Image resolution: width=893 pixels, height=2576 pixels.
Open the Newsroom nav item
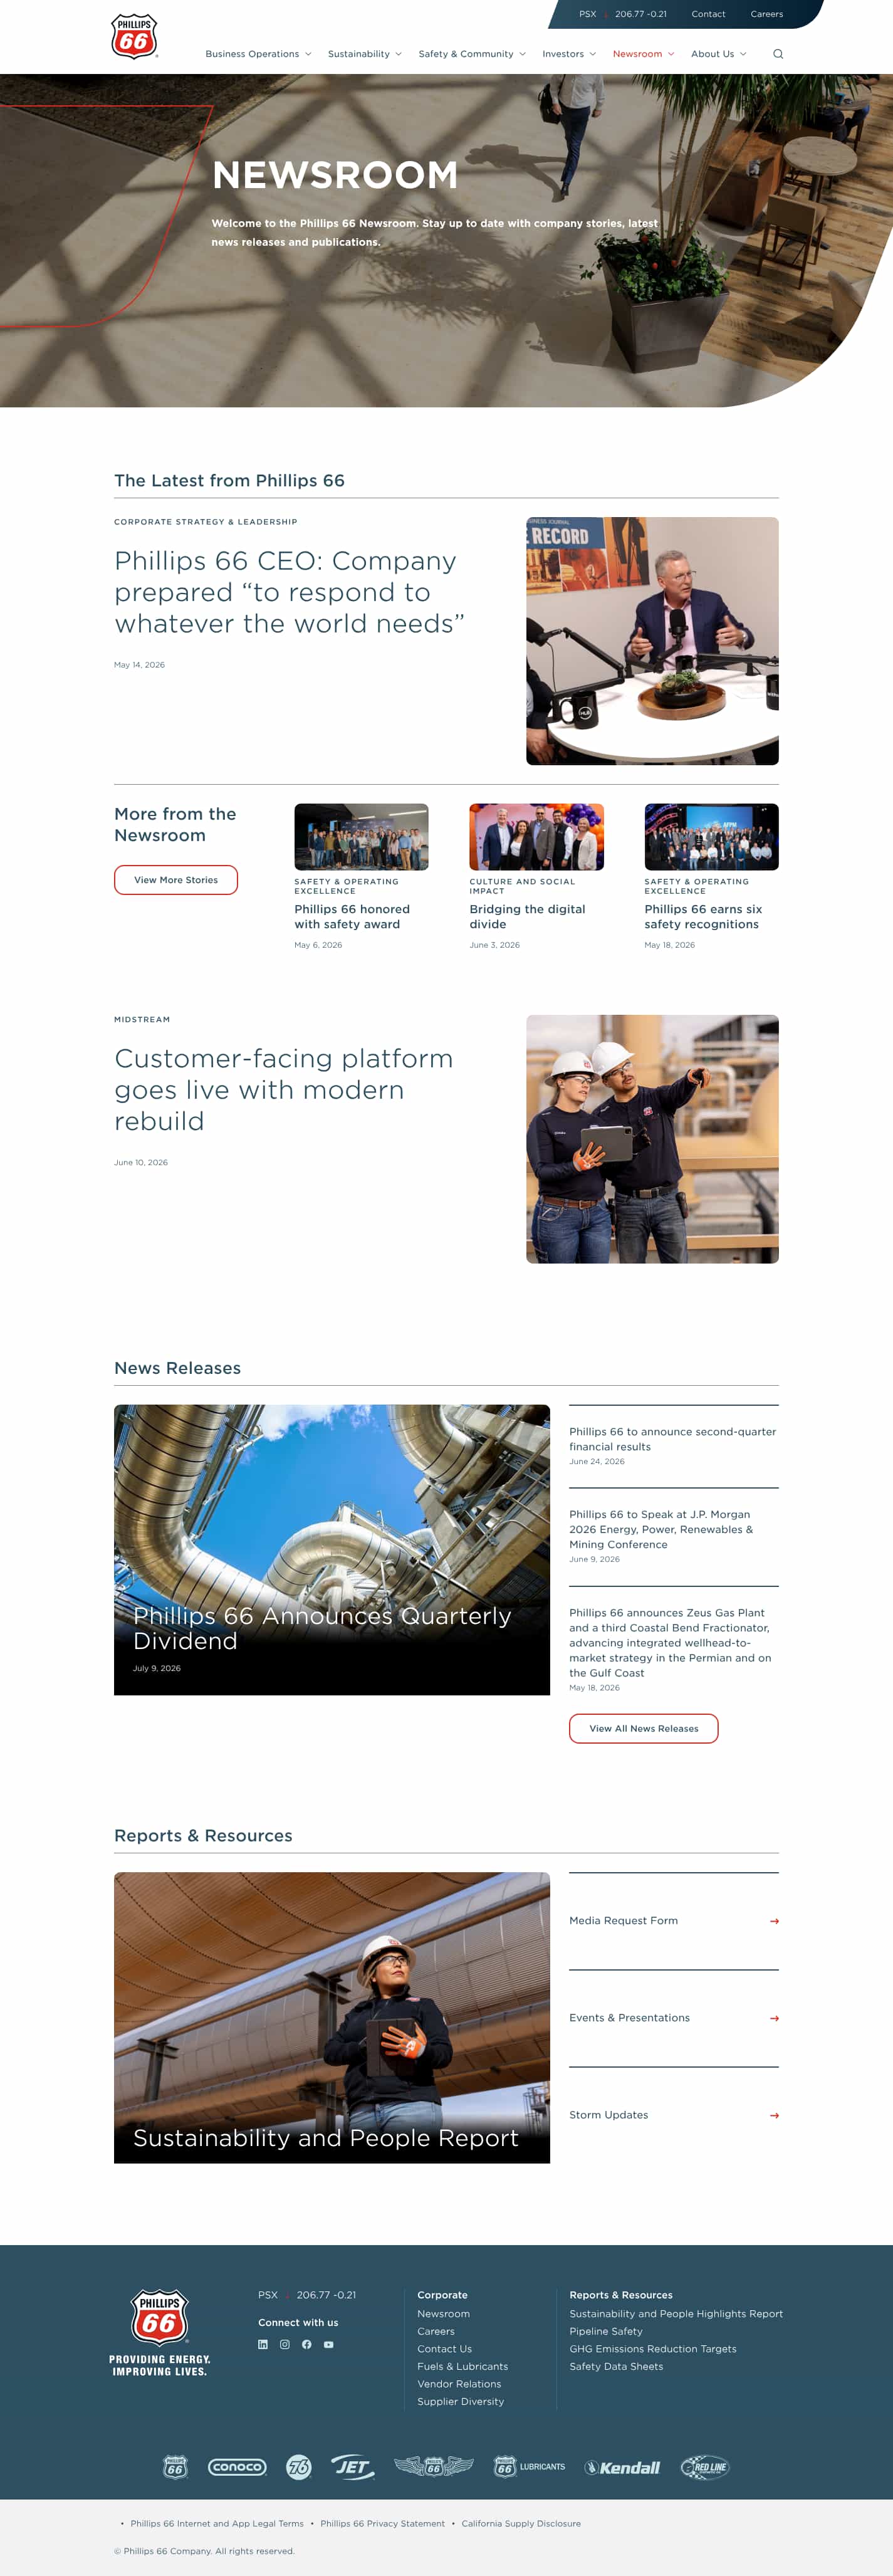pyautogui.click(x=637, y=54)
